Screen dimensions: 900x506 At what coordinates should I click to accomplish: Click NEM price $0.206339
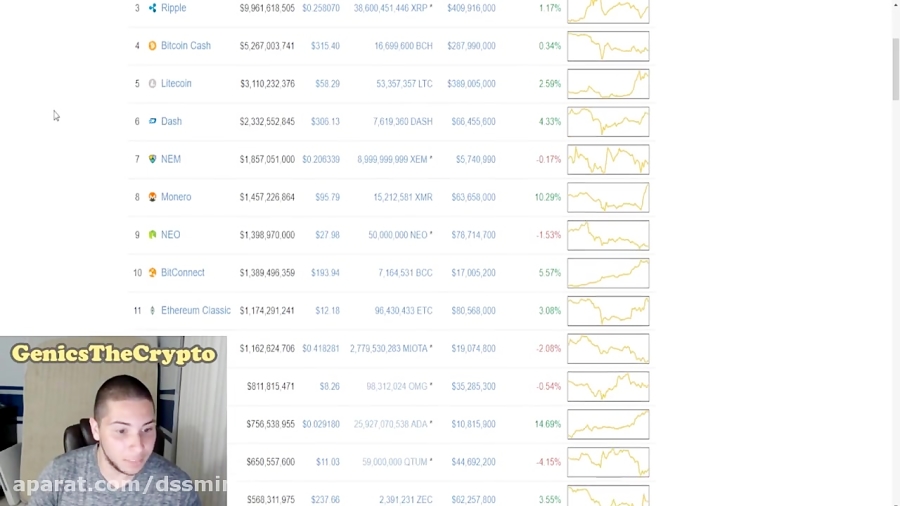coord(321,160)
